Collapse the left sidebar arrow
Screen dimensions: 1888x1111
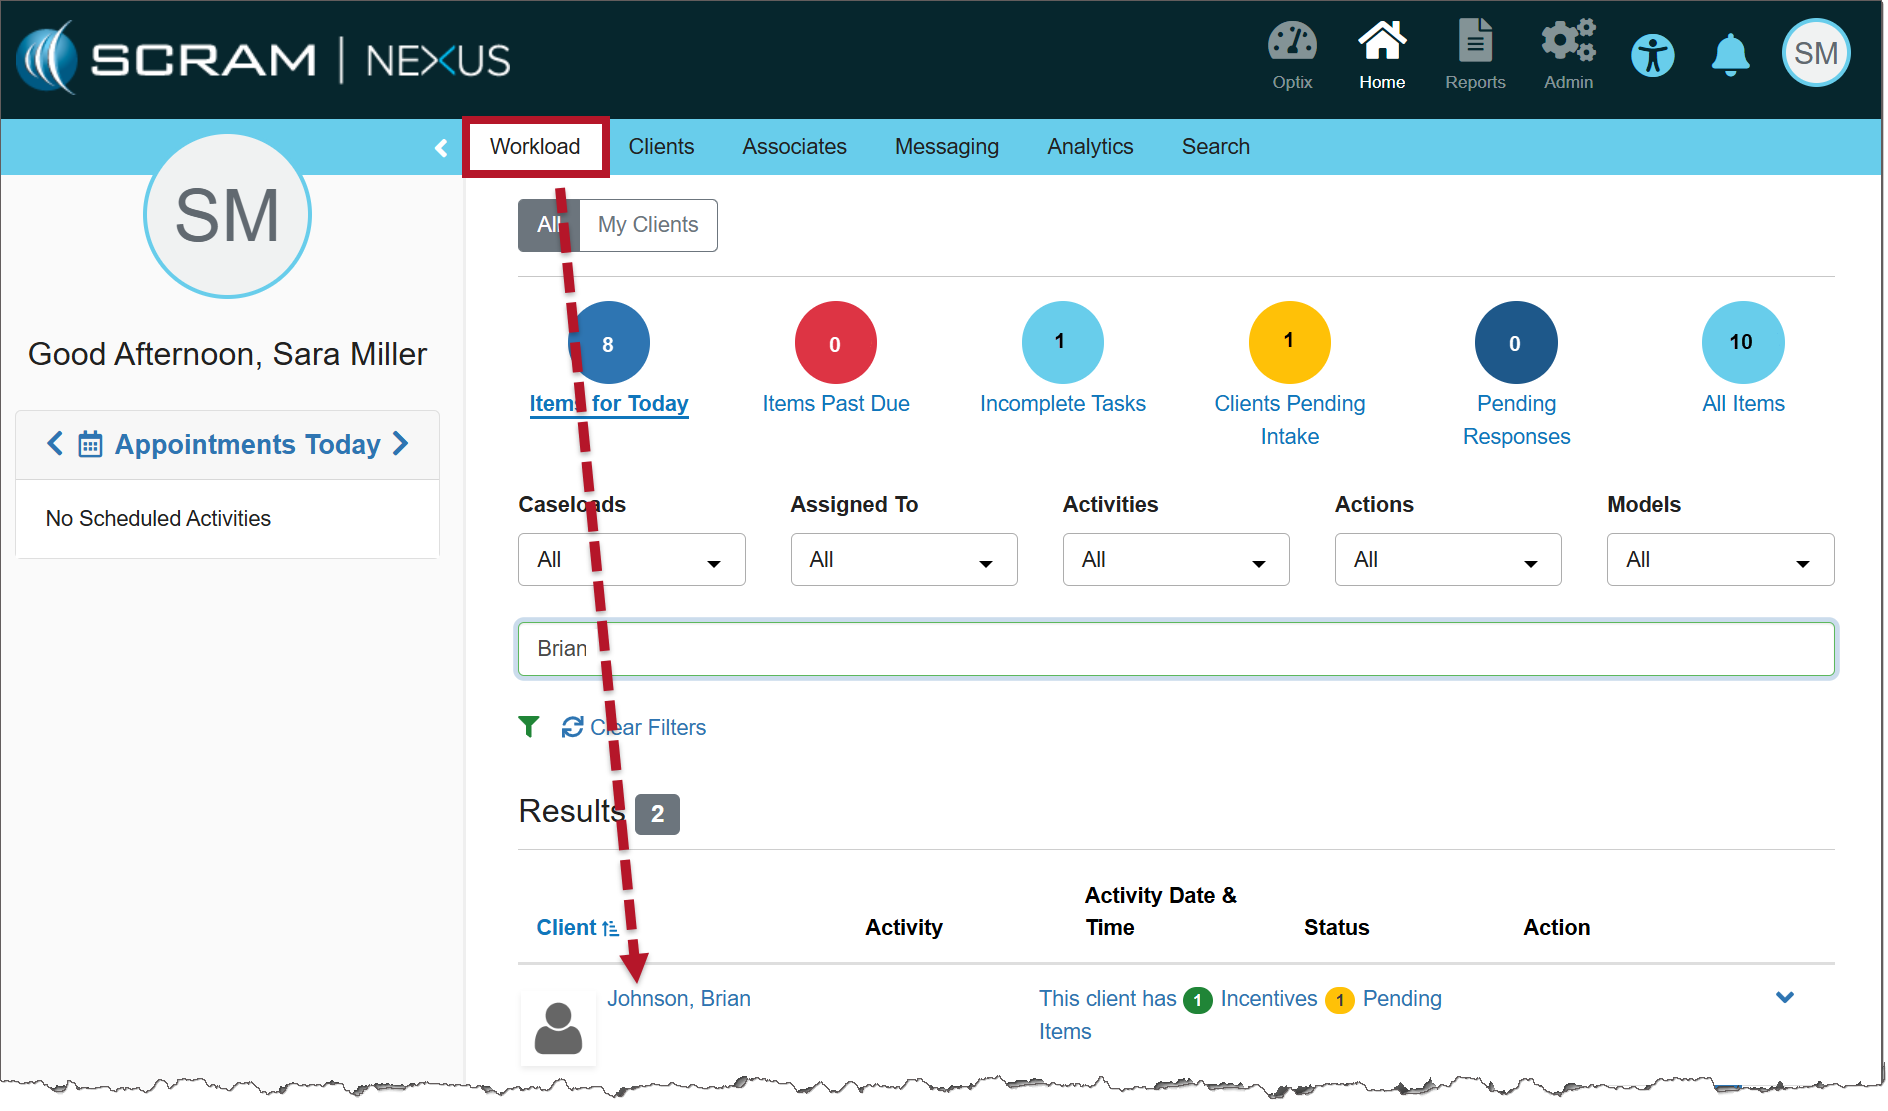pyautogui.click(x=441, y=148)
